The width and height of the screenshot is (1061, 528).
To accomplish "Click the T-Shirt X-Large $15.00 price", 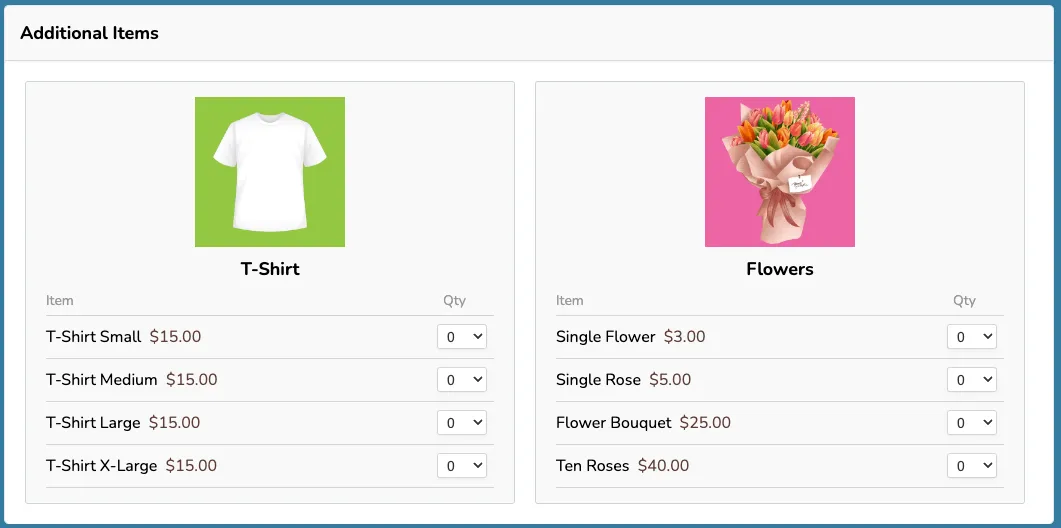I will click(x=191, y=466).
